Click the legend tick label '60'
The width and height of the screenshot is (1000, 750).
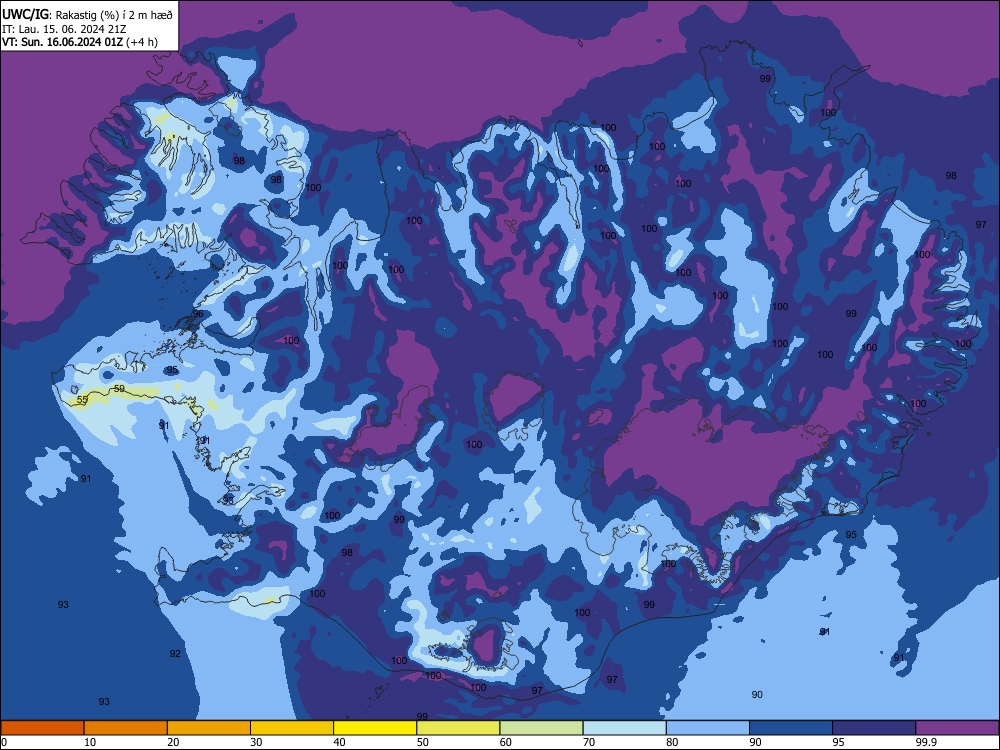point(506,742)
